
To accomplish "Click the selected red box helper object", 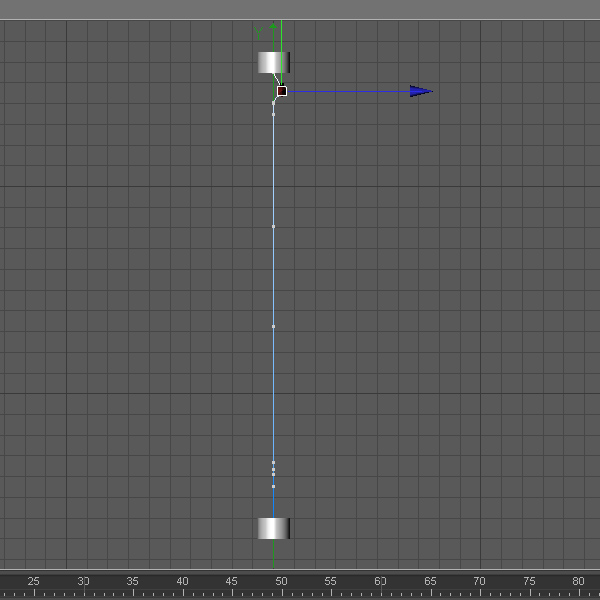I will coord(282,91).
